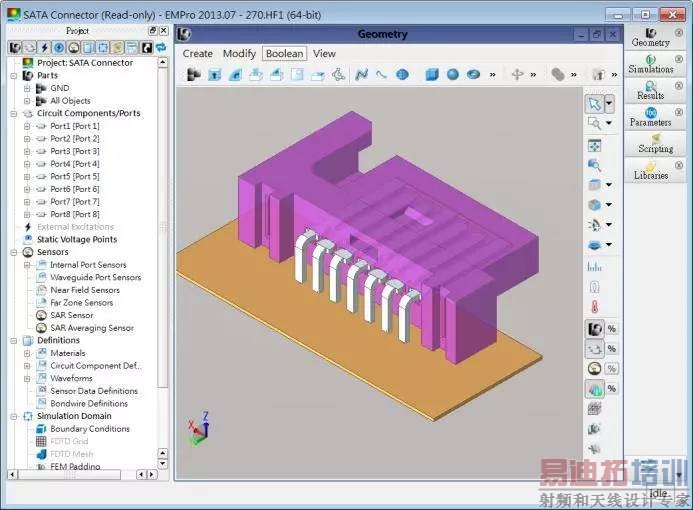Open the Modify menu
693x510 pixels.
(239, 53)
